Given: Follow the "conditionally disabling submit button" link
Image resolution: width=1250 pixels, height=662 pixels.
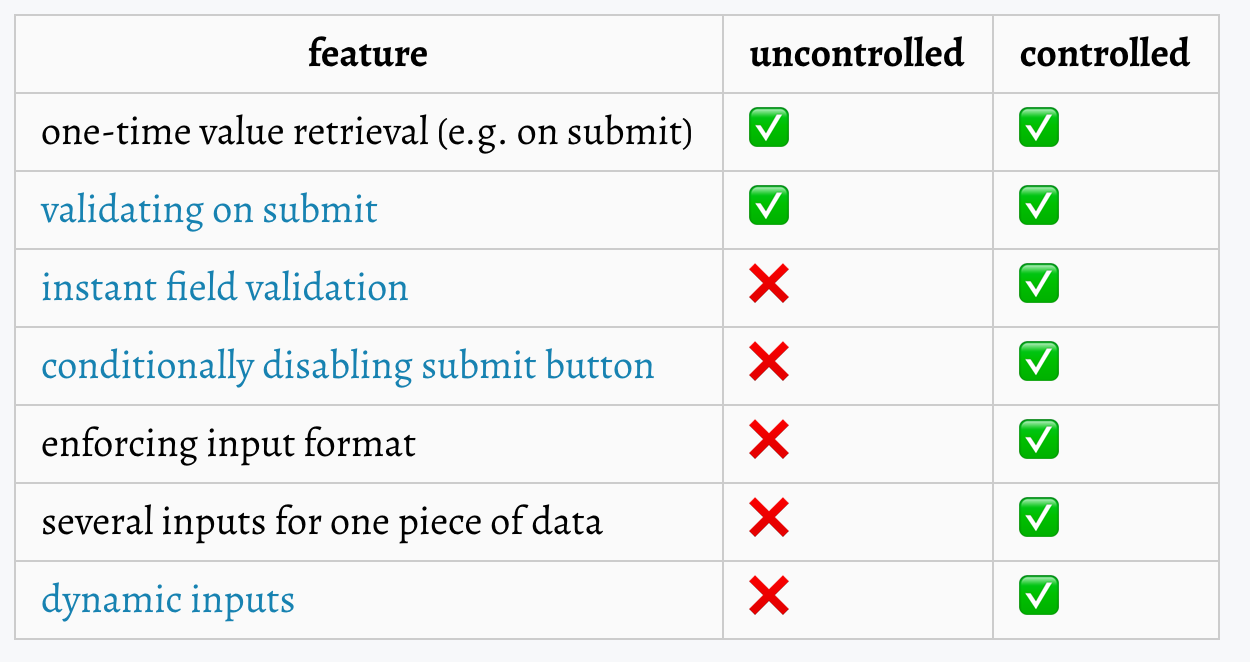Looking at the screenshot, I should 347,366.
